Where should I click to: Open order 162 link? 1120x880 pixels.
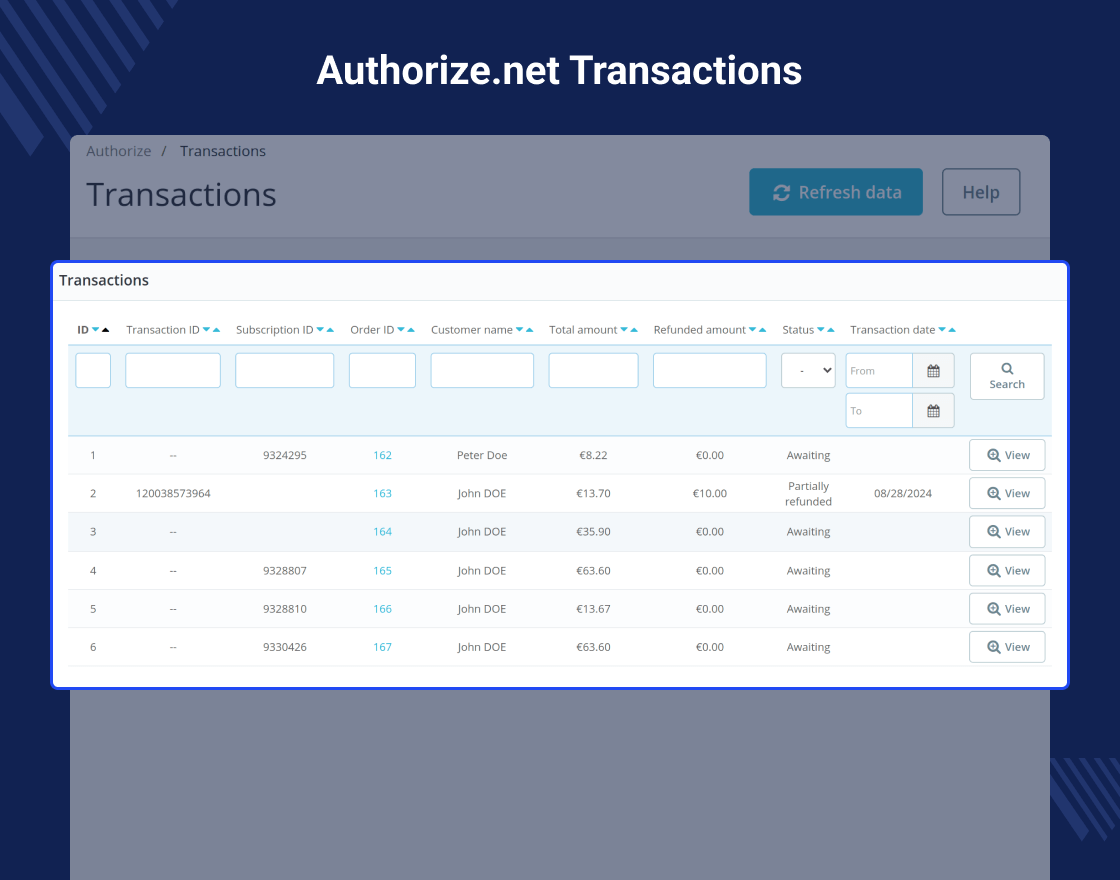pos(382,455)
